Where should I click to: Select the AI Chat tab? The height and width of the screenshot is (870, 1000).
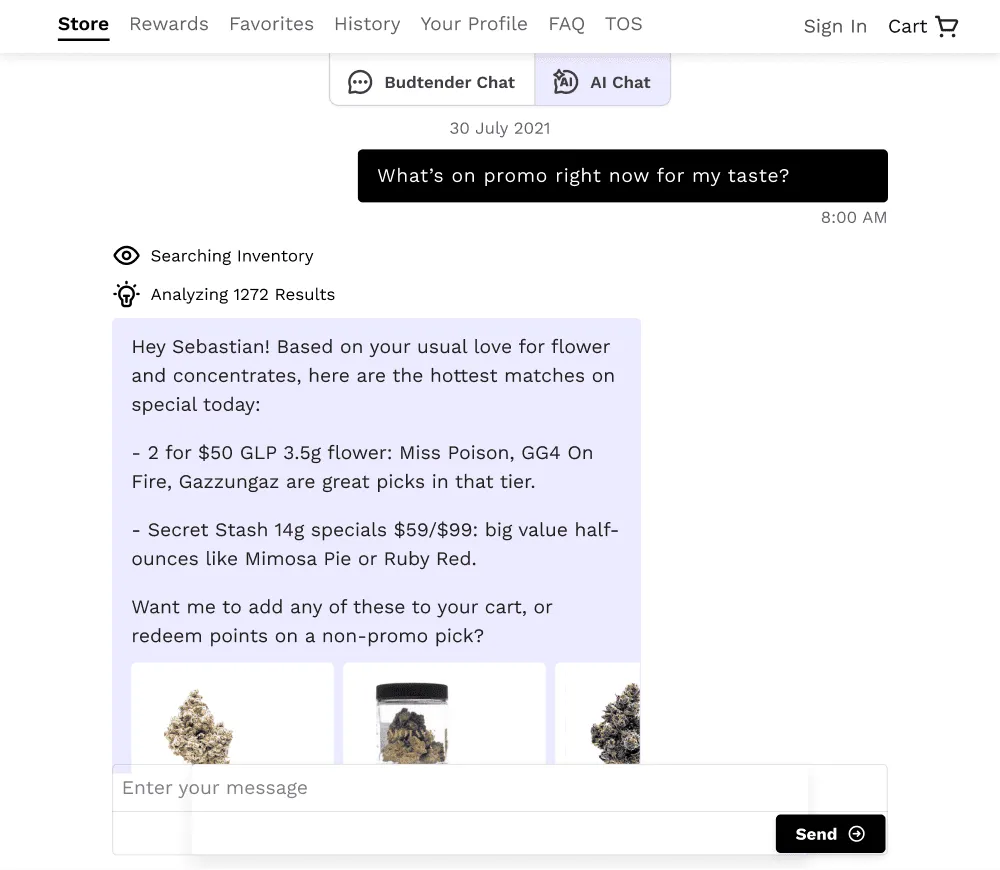602,80
